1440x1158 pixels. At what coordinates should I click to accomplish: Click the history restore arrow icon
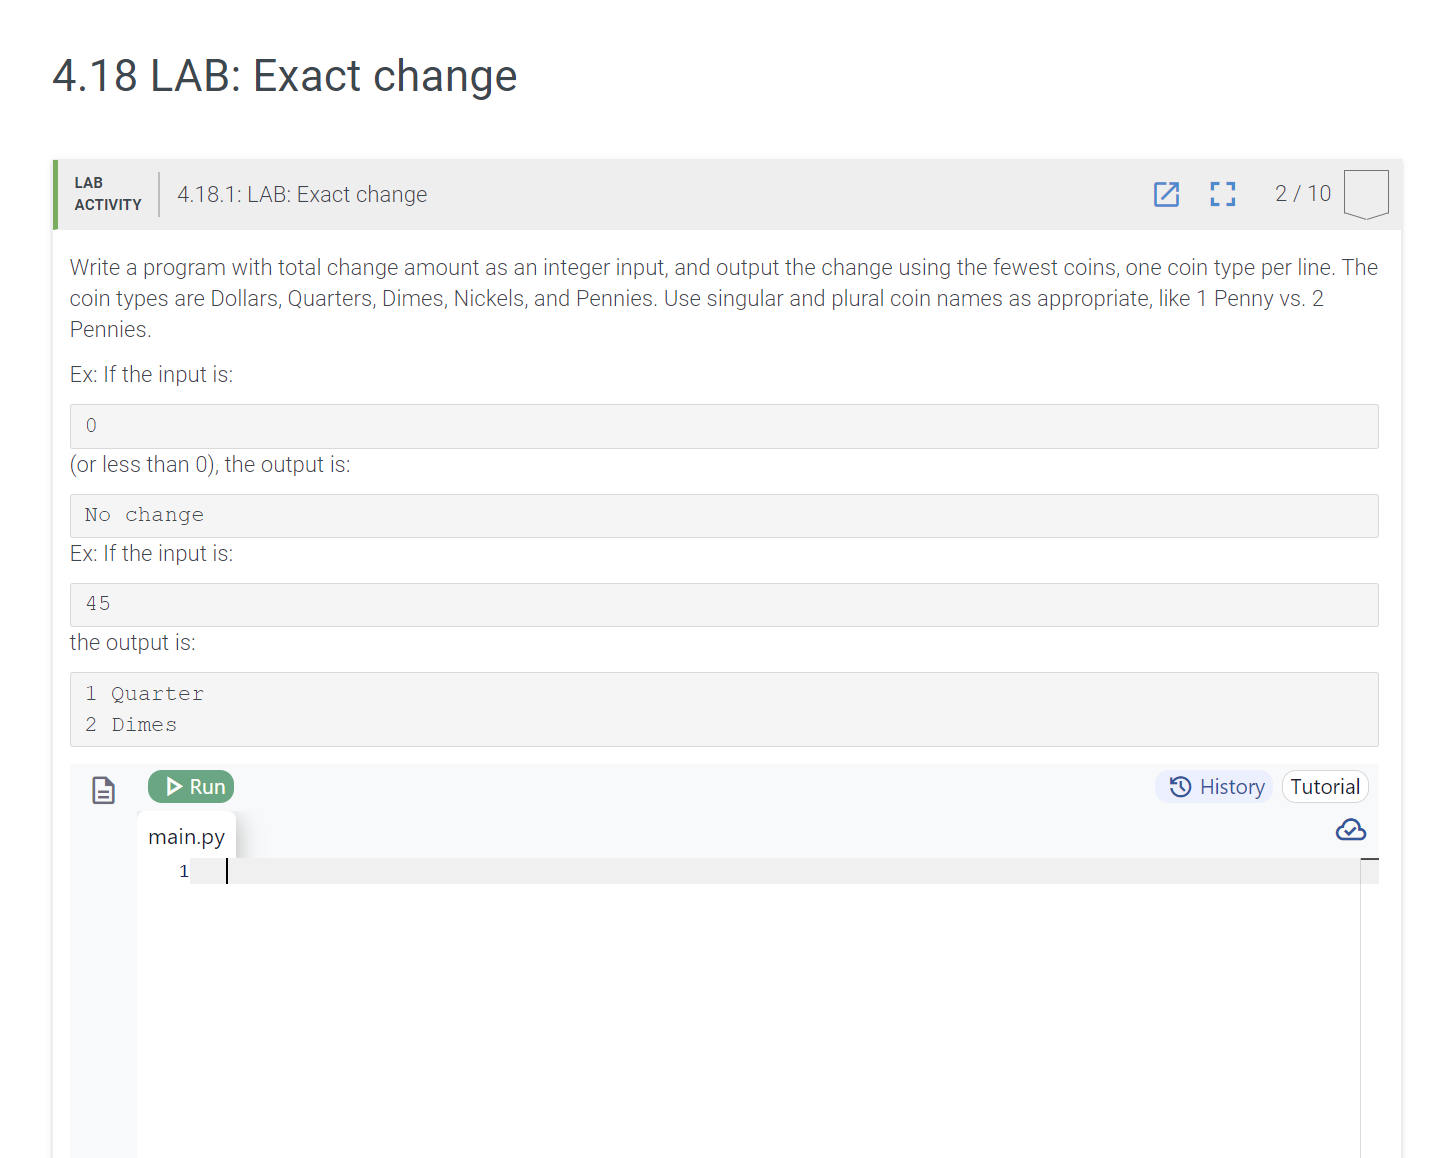click(1179, 787)
